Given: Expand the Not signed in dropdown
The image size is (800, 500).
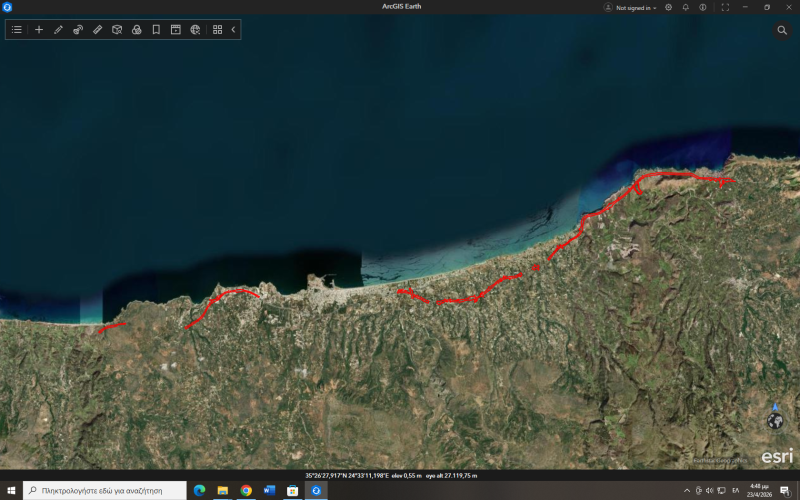Looking at the screenshot, I should 631,8.
